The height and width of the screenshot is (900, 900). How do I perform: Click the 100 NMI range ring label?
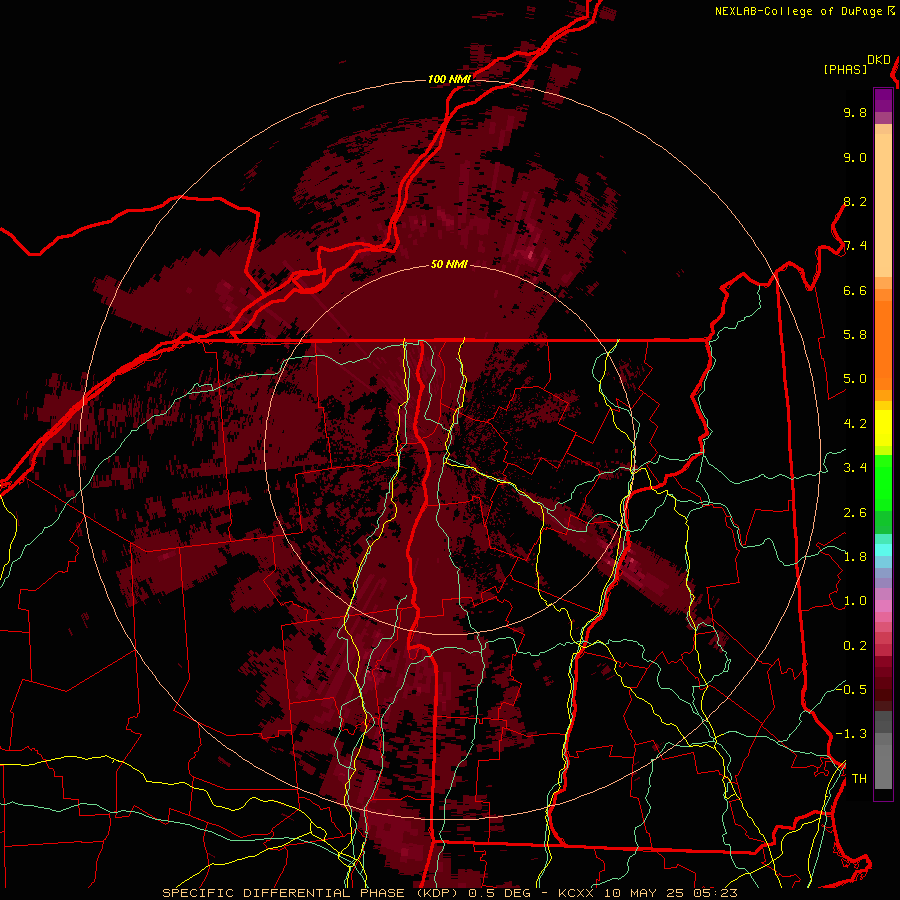coord(449,79)
